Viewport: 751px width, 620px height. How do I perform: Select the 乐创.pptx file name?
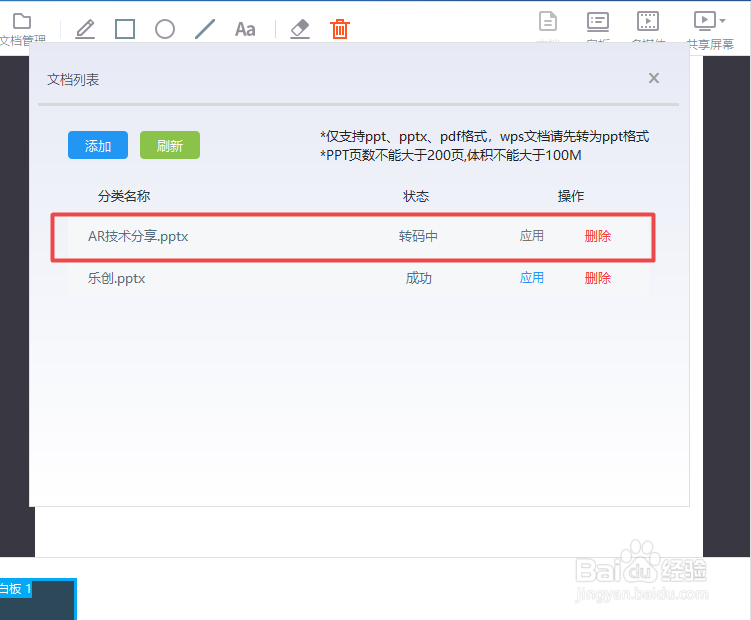pos(116,278)
